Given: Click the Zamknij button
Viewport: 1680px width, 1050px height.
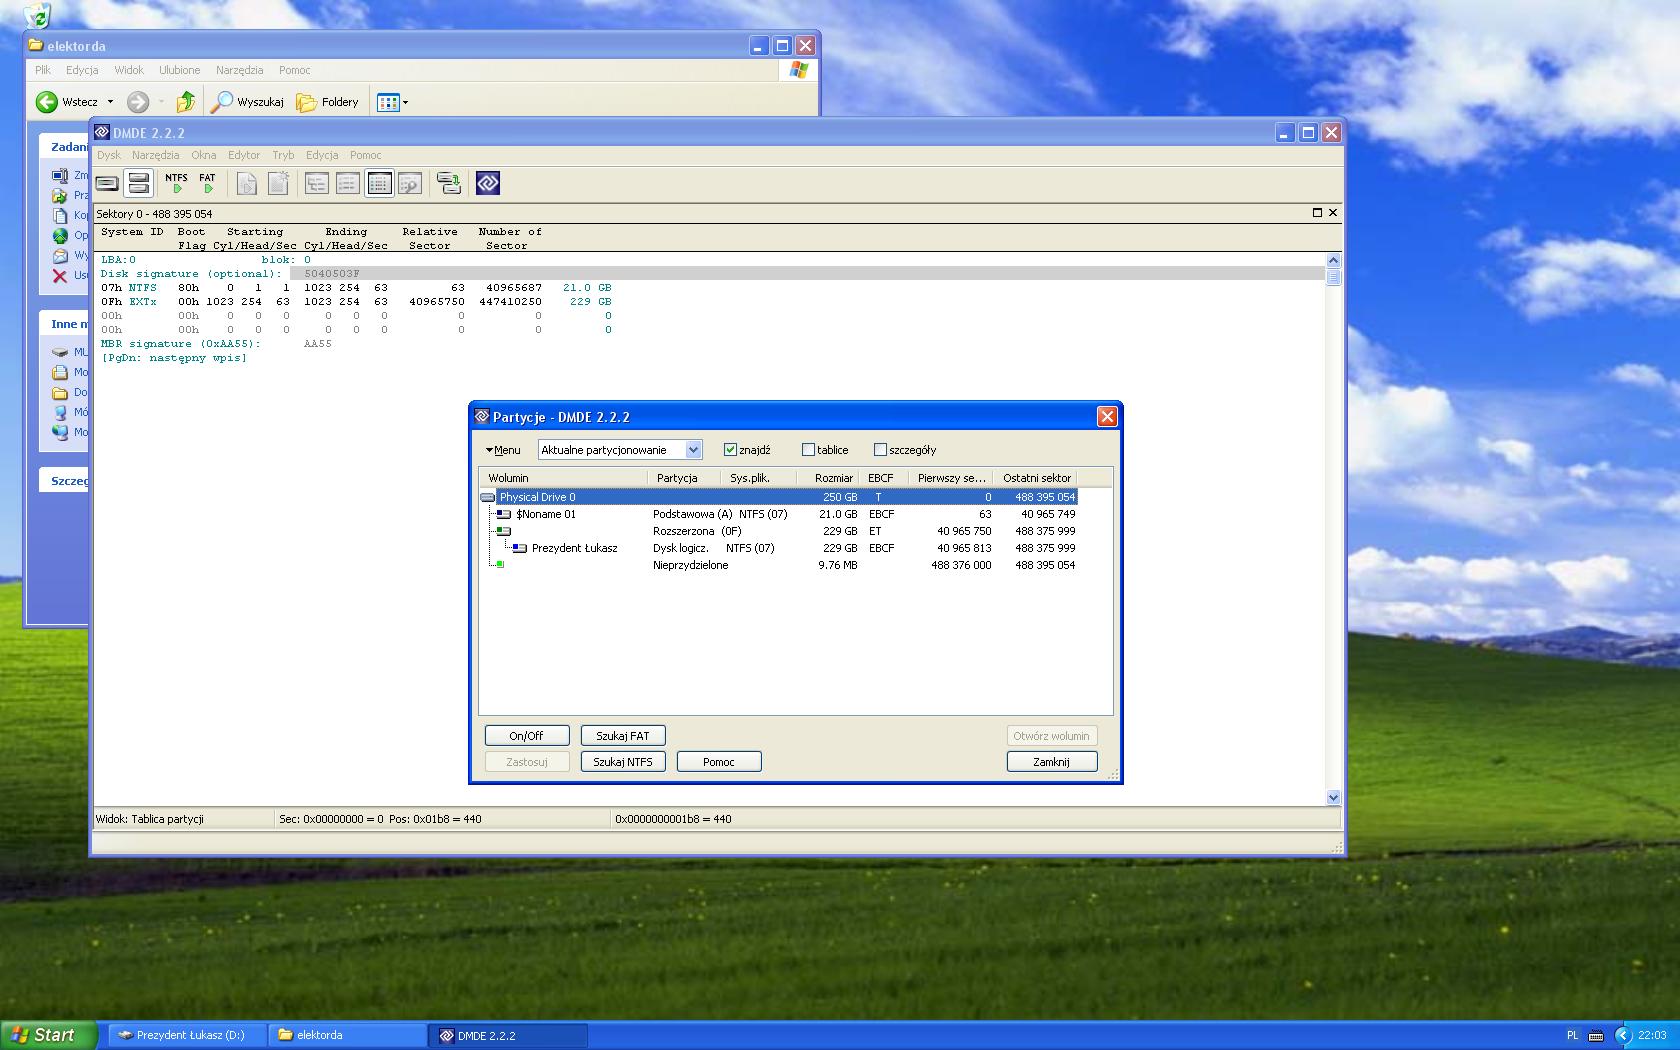Looking at the screenshot, I should pyautogui.click(x=1052, y=762).
